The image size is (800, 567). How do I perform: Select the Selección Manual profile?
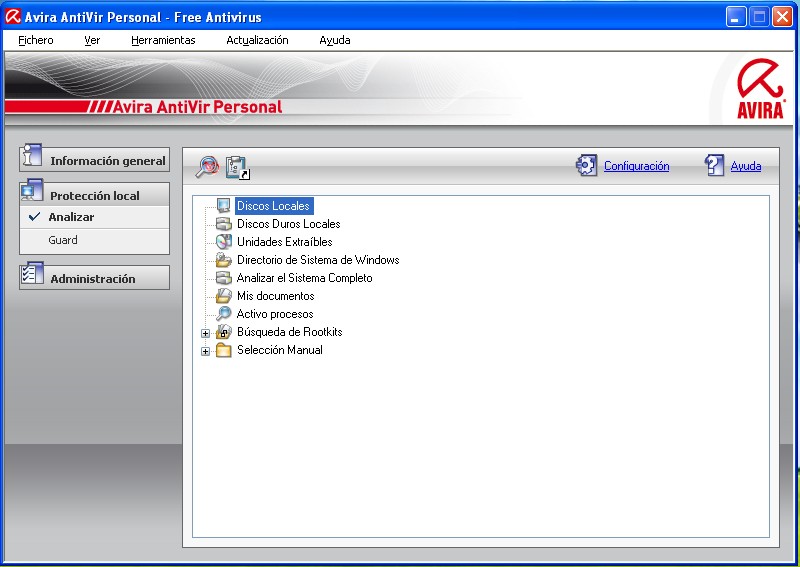(x=280, y=350)
